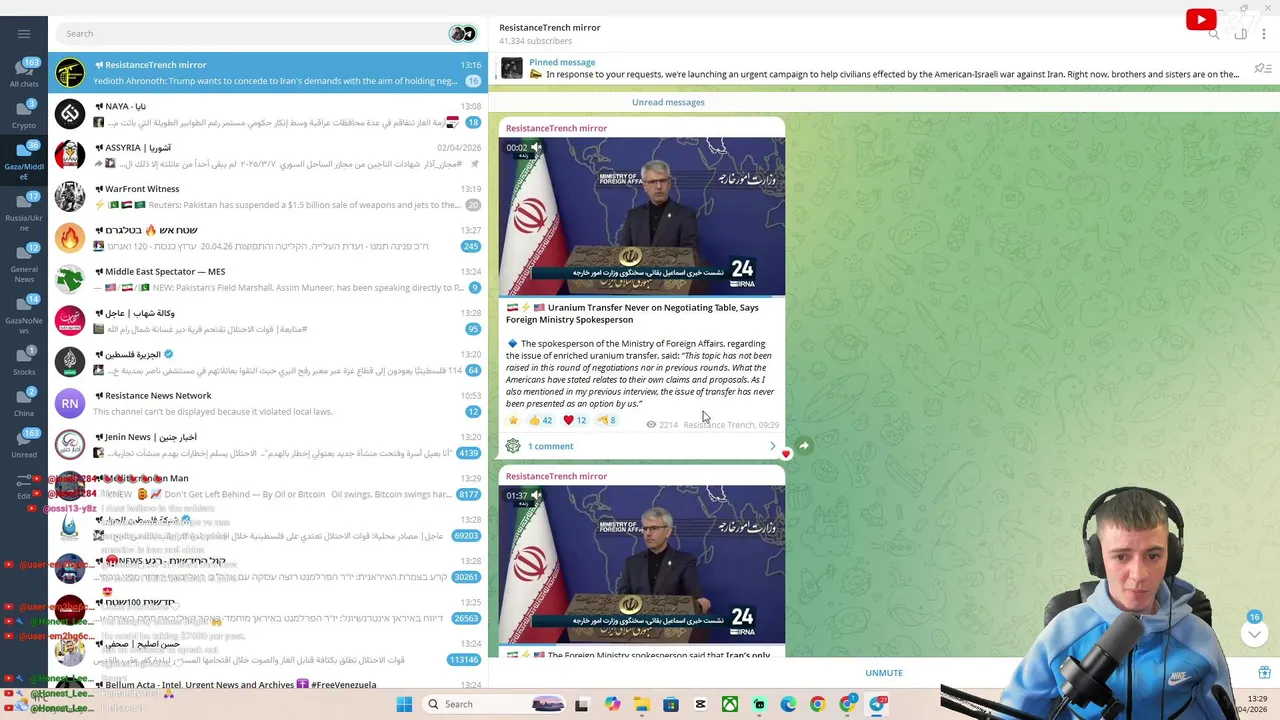Screen dimensions: 1280x720
Task: Open File Explorer from the taskbar
Action: pos(642,705)
